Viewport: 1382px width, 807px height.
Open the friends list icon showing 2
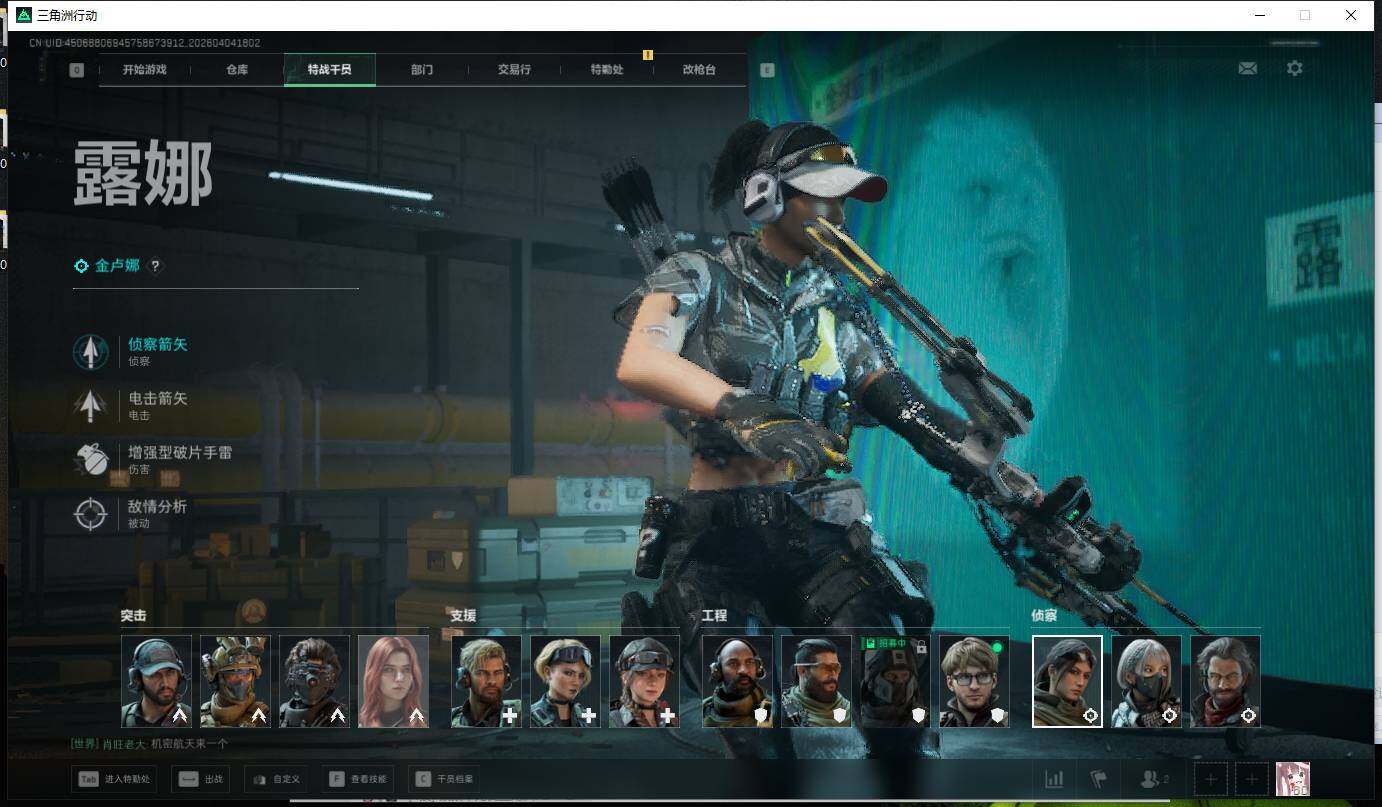(1154, 779)
